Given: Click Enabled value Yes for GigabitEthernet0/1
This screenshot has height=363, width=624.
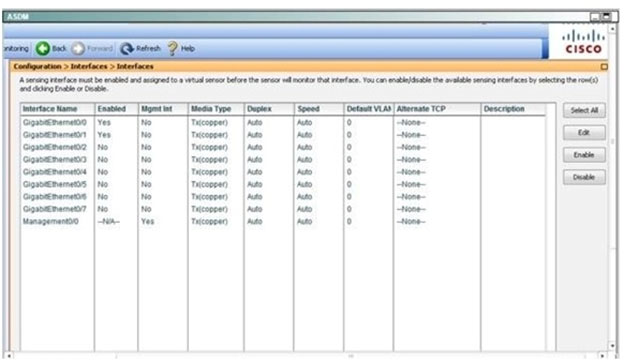Looking at the screenshot, I should click(104, 135).
